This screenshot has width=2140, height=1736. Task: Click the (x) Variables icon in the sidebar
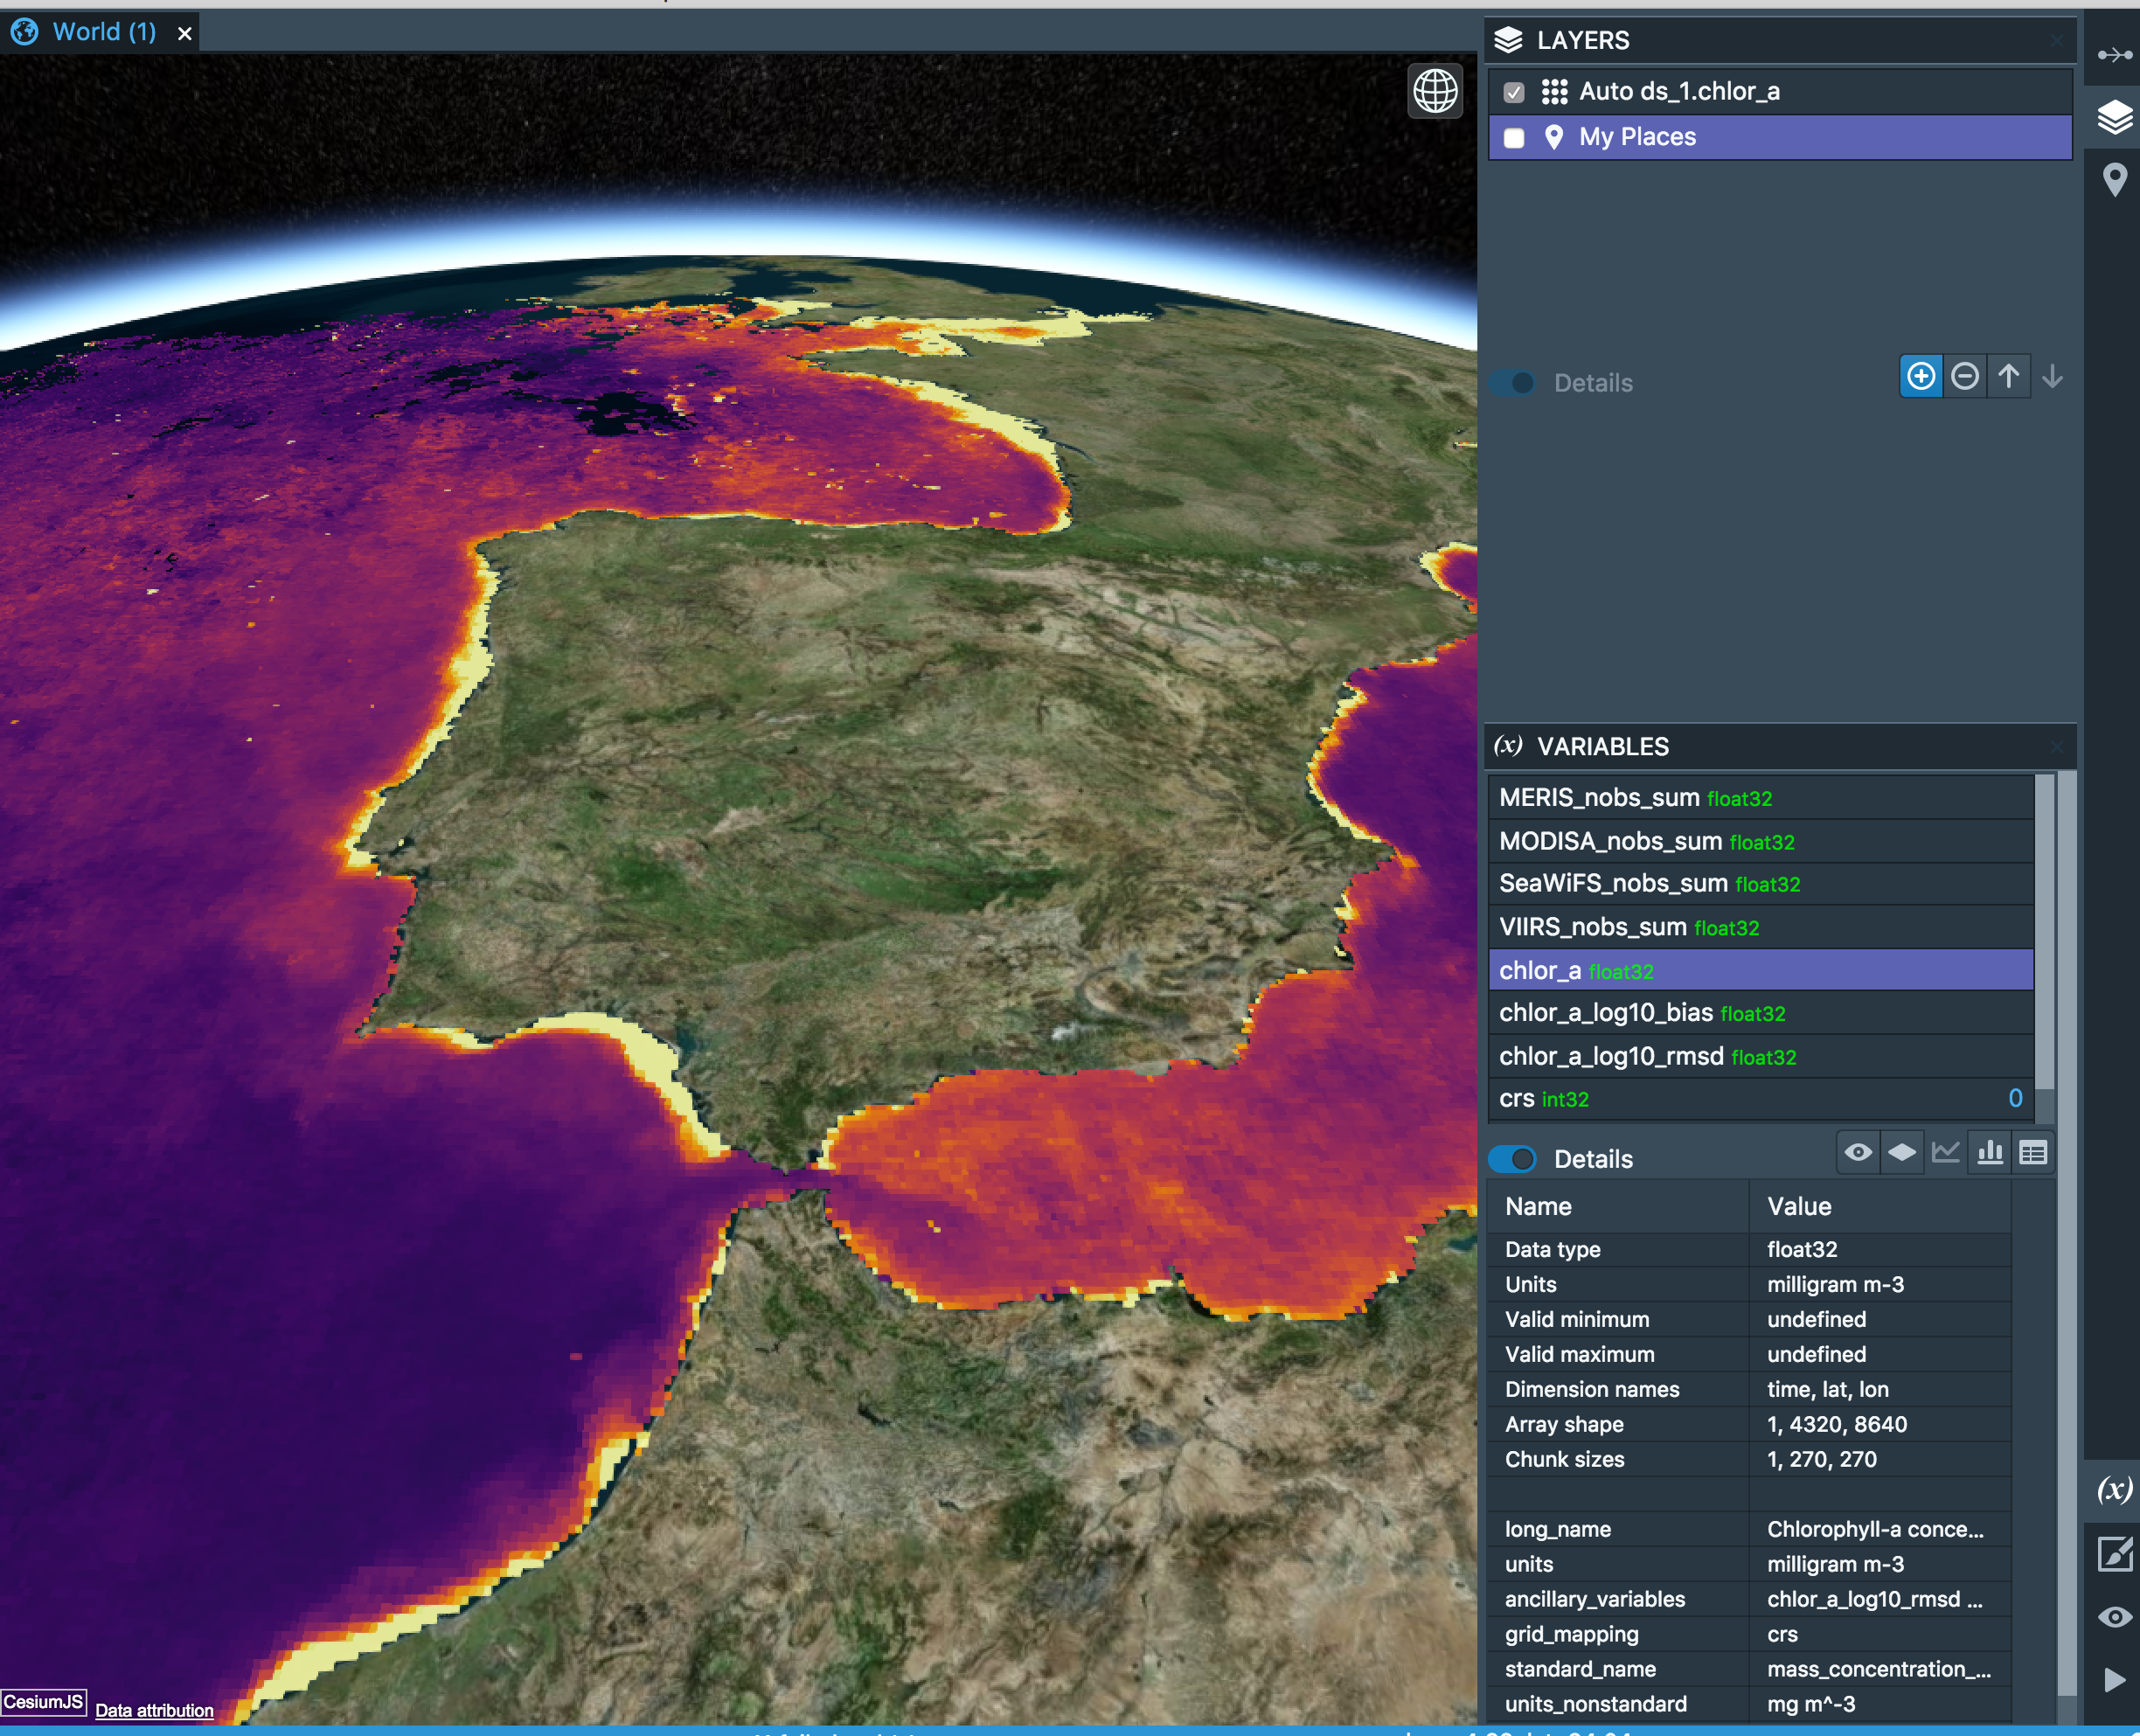[x=2116, y=1491]
